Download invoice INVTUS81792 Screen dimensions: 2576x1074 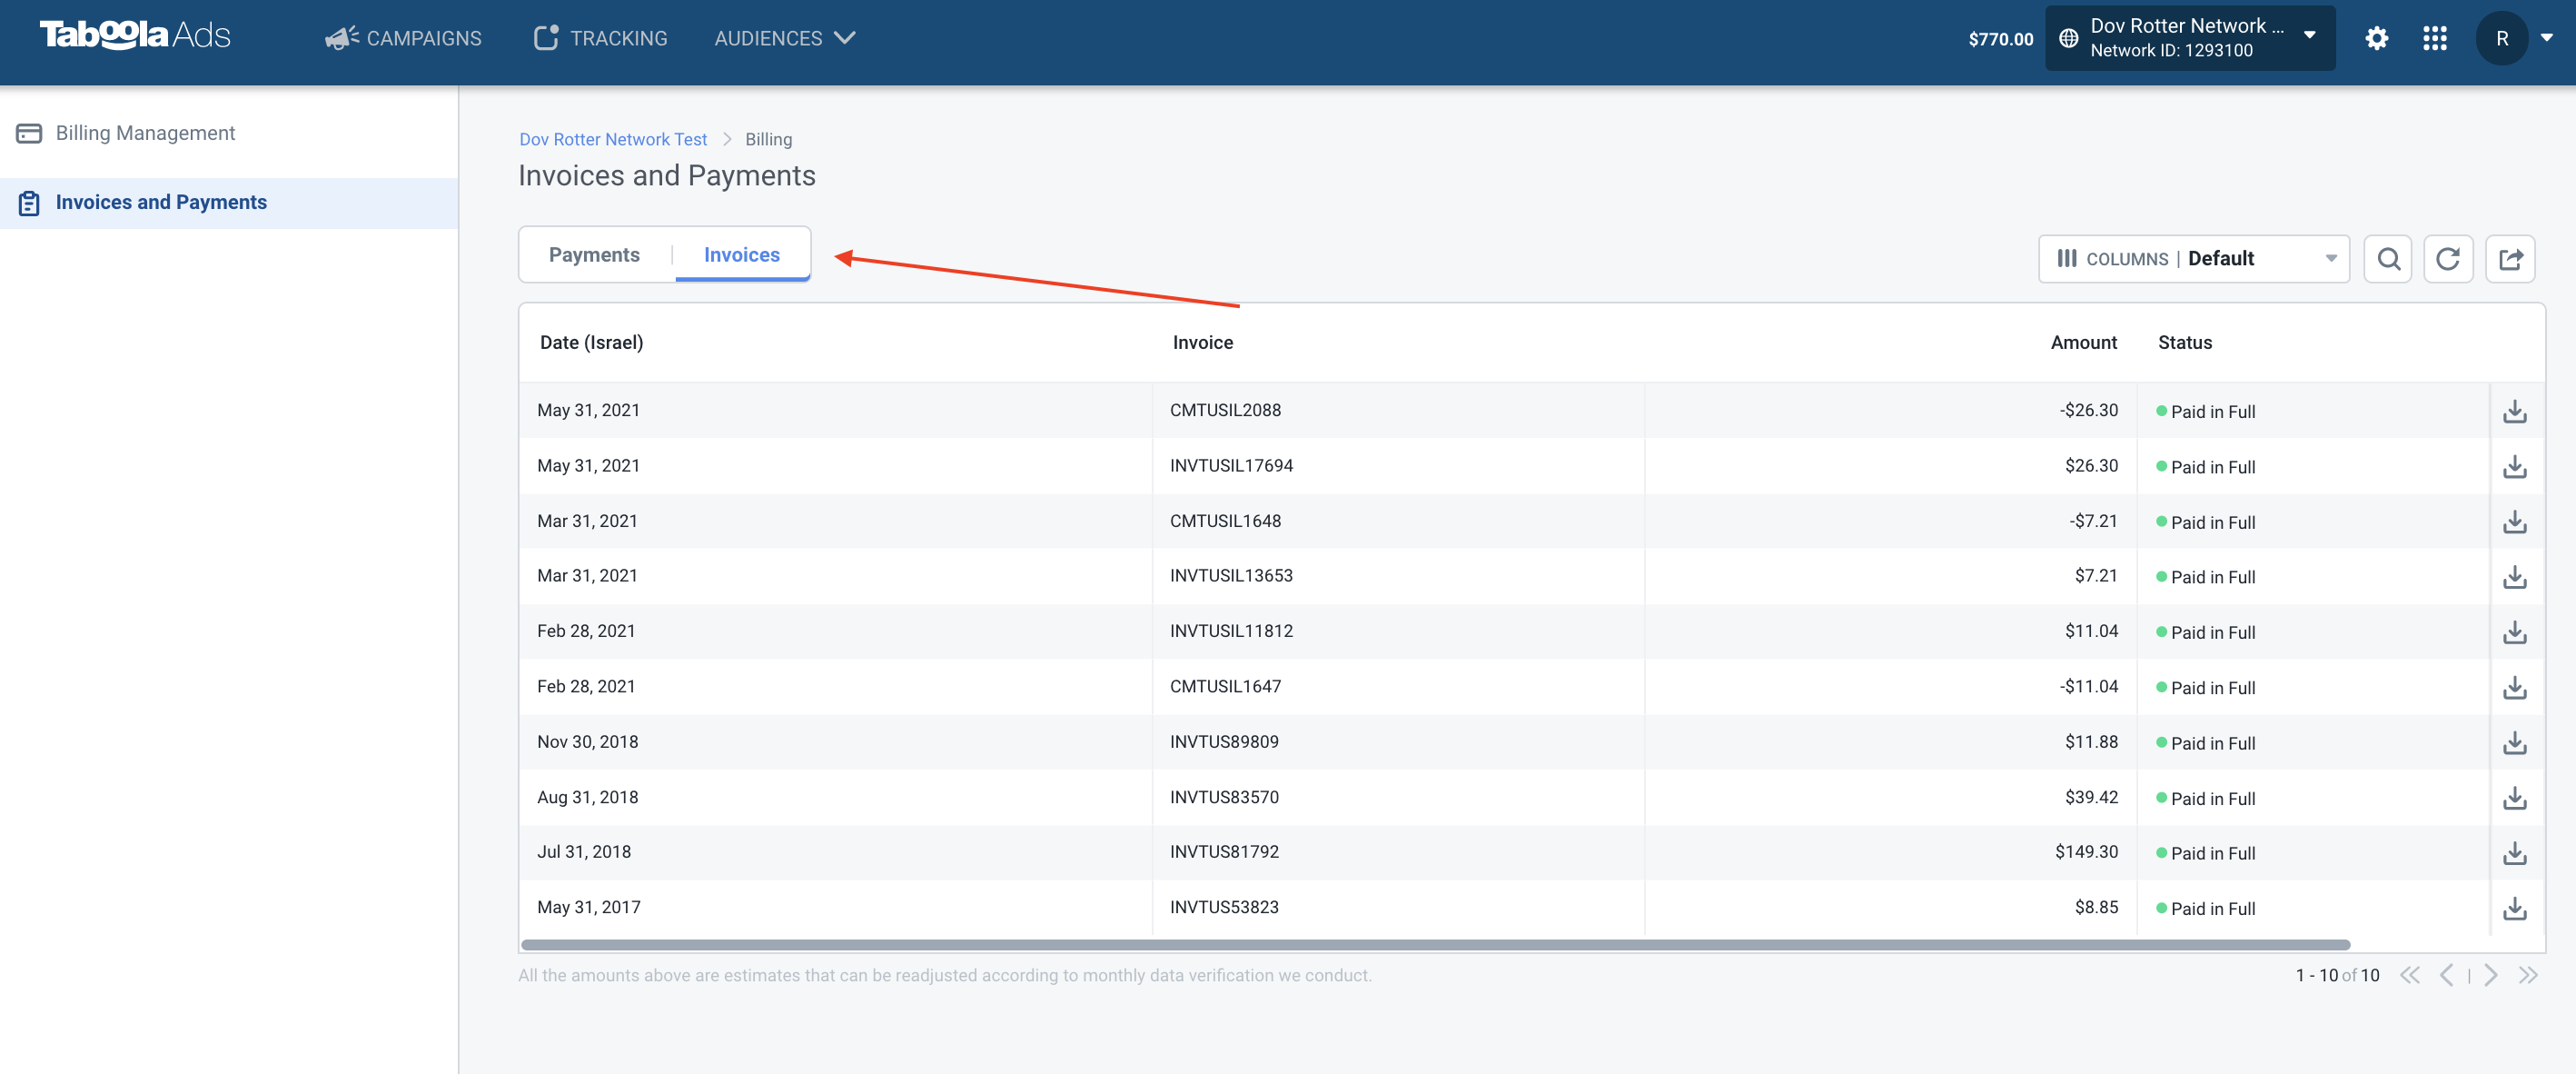click(x=2515, y=853)
